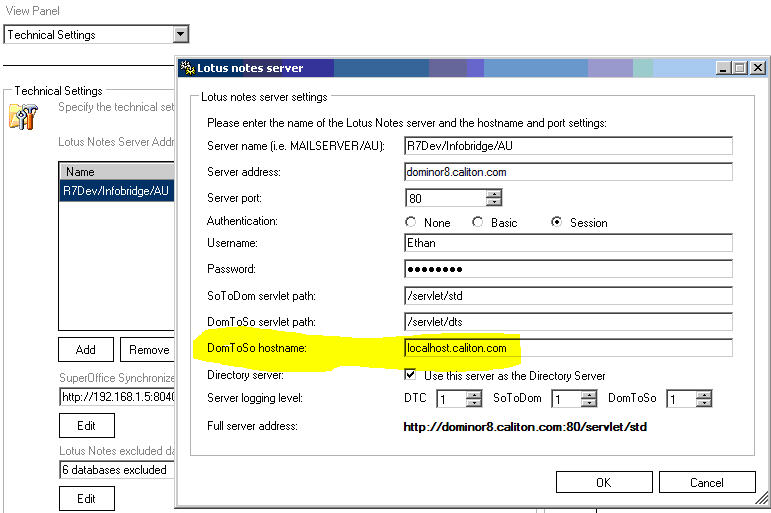This screenshot has width=771, height=513.
Task: Decrease the DTC logging level
Action: 474,402
